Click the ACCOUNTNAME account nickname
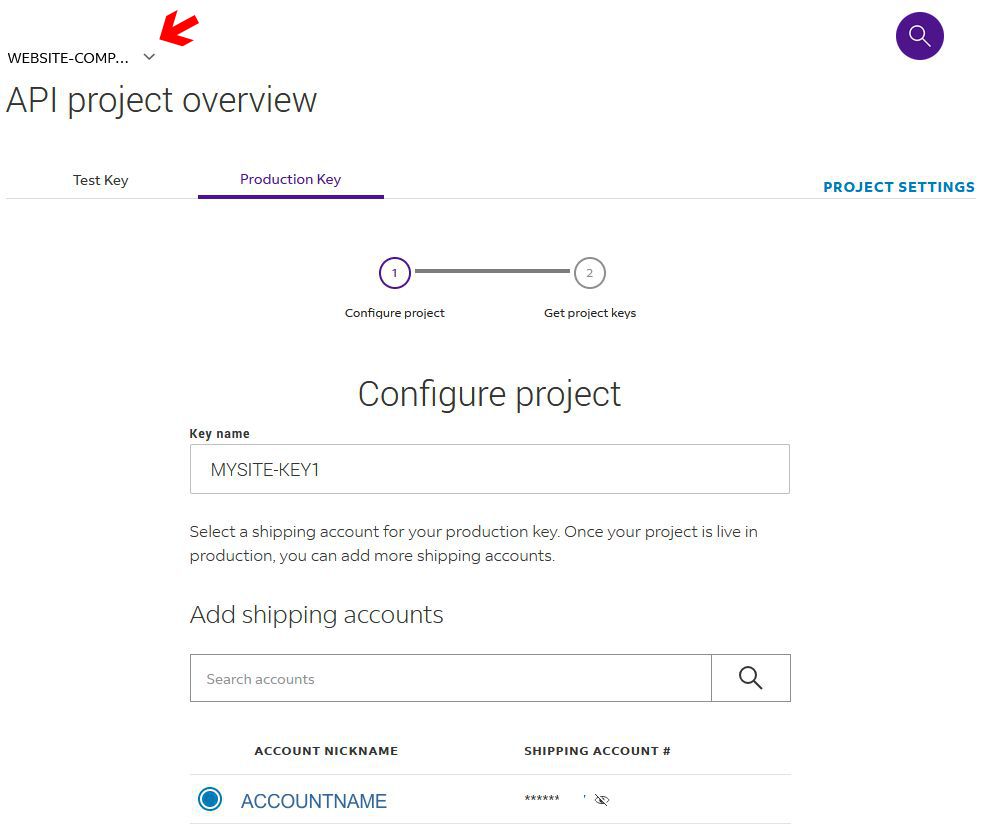 313,801
